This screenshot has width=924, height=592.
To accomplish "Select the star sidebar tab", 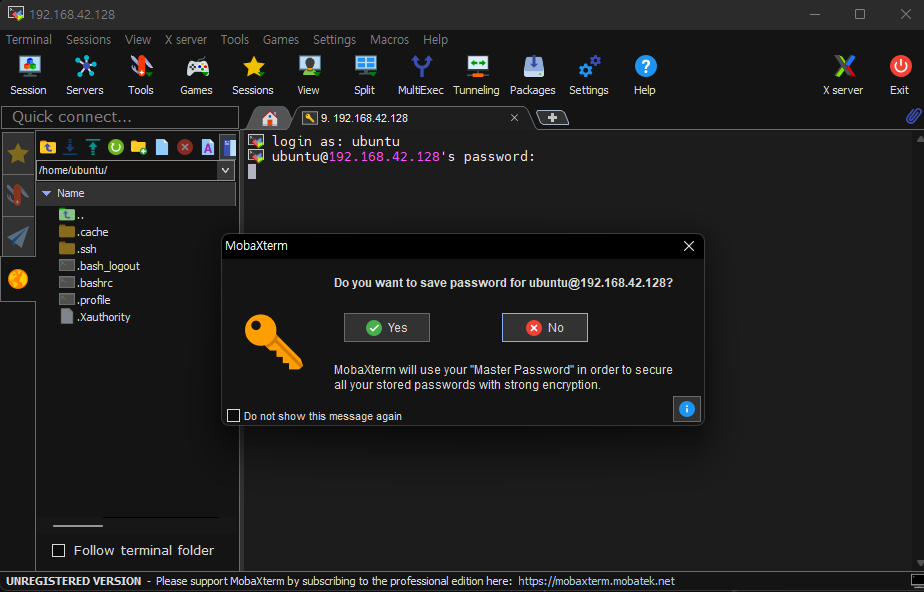I will (18, 154).
